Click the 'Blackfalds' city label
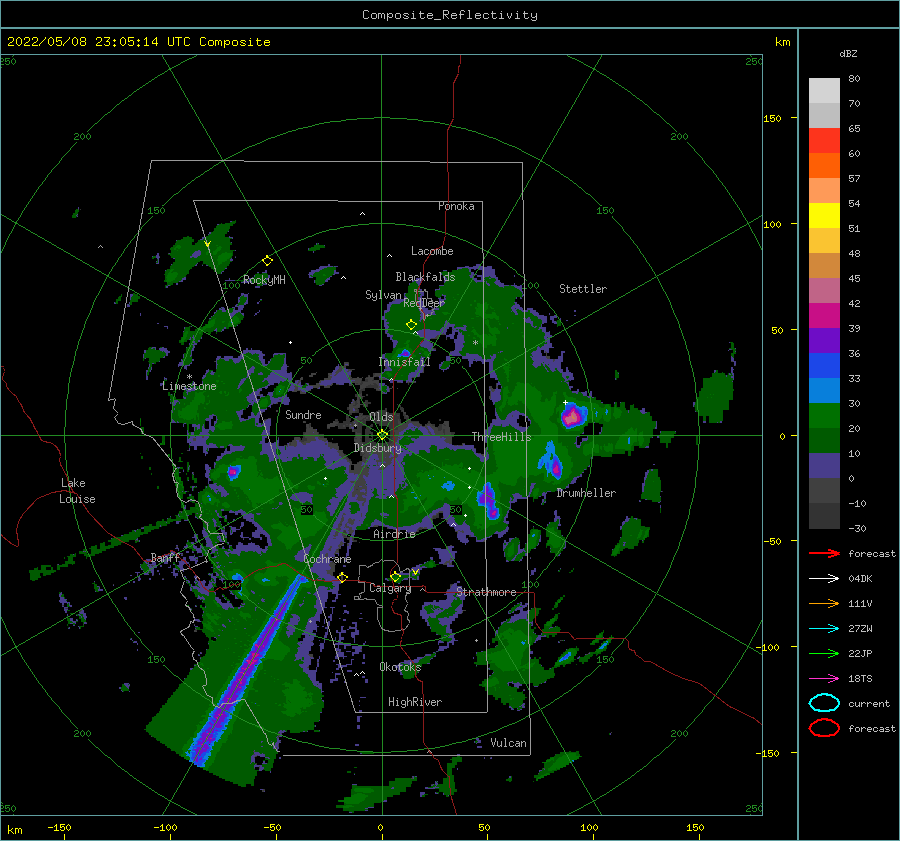Image resolution: width=900 pixels, height=841 pixels. [x=425, y=277]
